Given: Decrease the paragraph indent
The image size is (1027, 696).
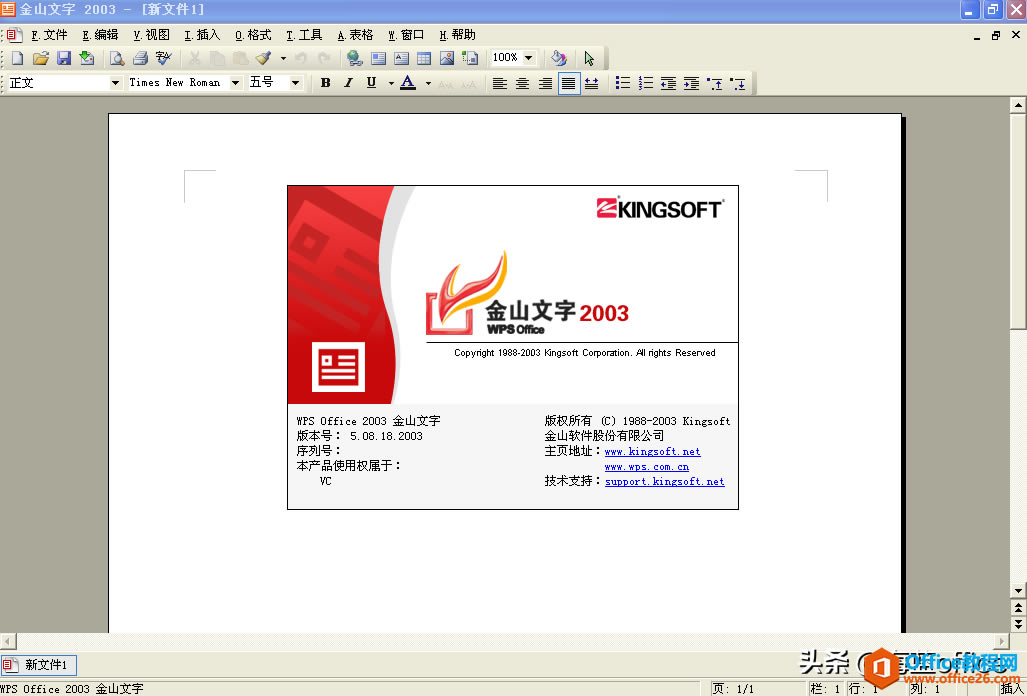Looking at the screenshot, I should [x=668, y=83].
